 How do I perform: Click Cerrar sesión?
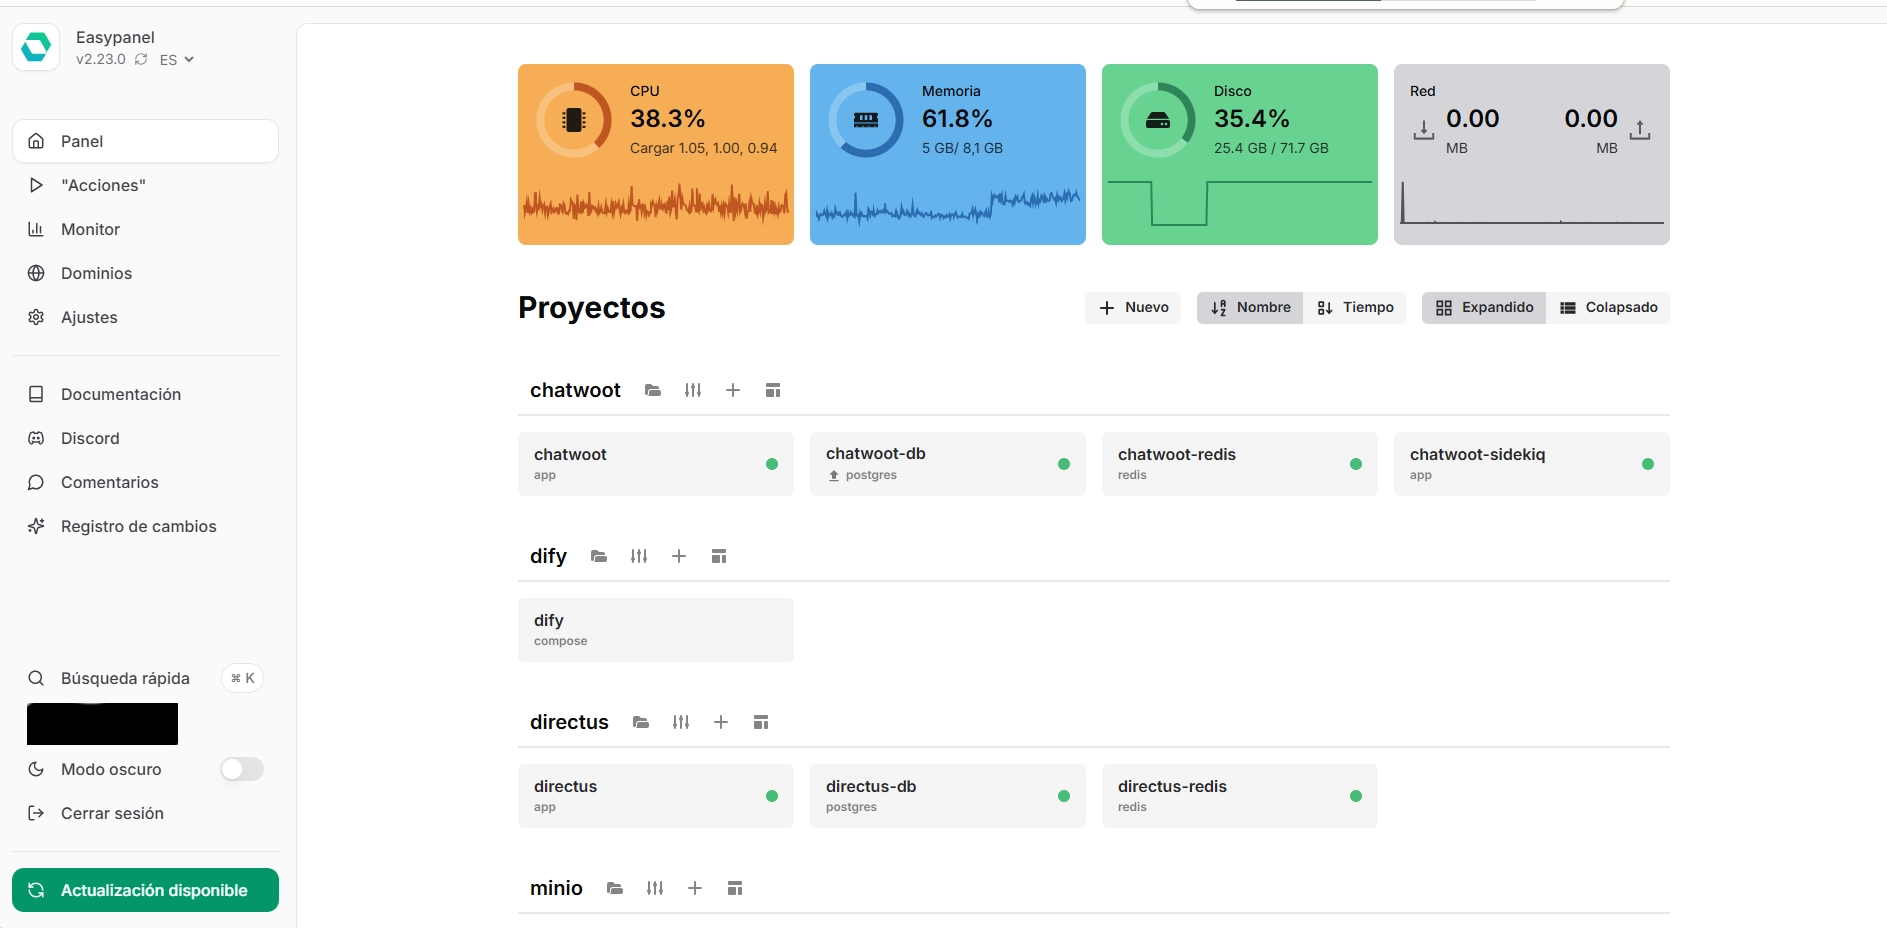coord(145,813)
